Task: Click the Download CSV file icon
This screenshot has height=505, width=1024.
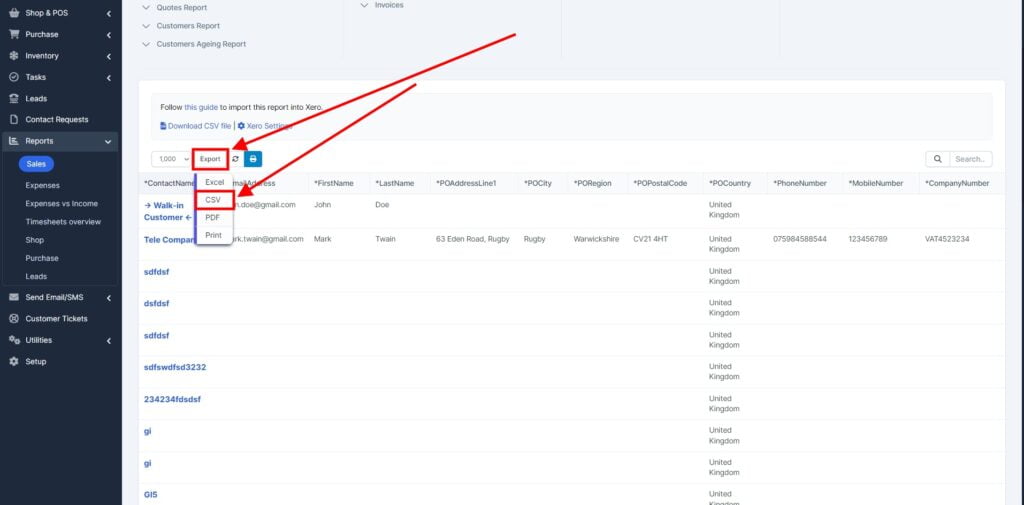Action: [163, 125]
